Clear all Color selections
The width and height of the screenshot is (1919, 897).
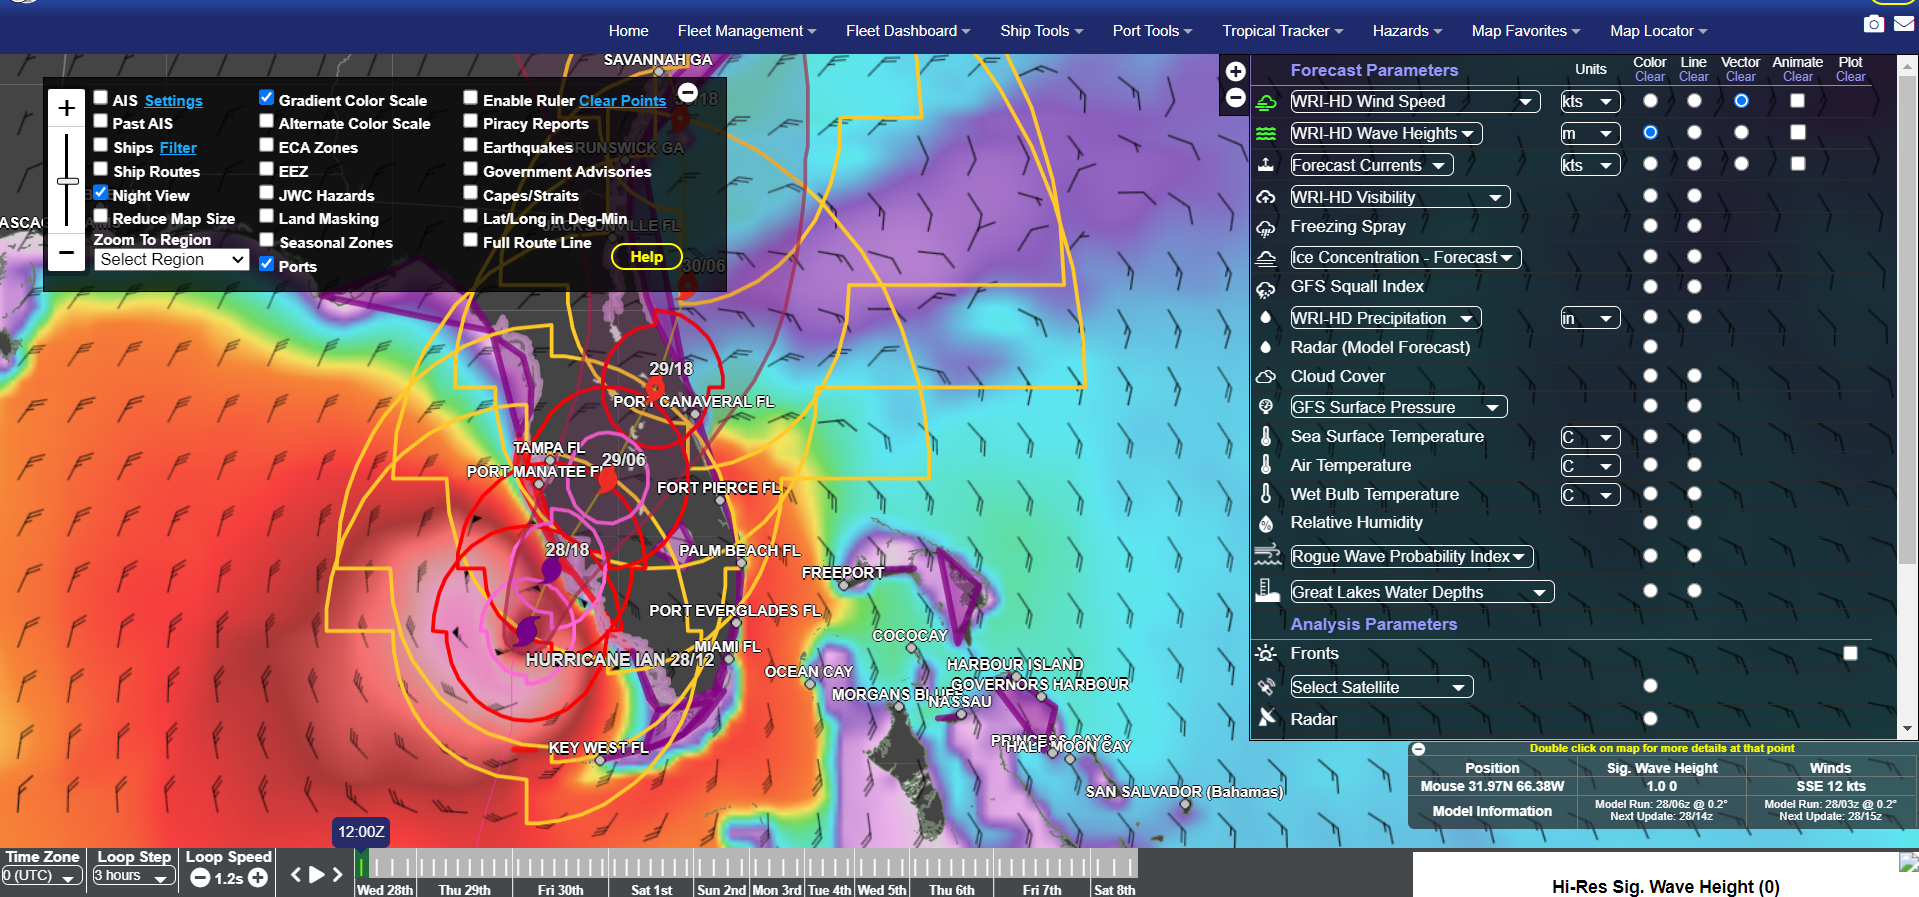(x=1650, y=77)
